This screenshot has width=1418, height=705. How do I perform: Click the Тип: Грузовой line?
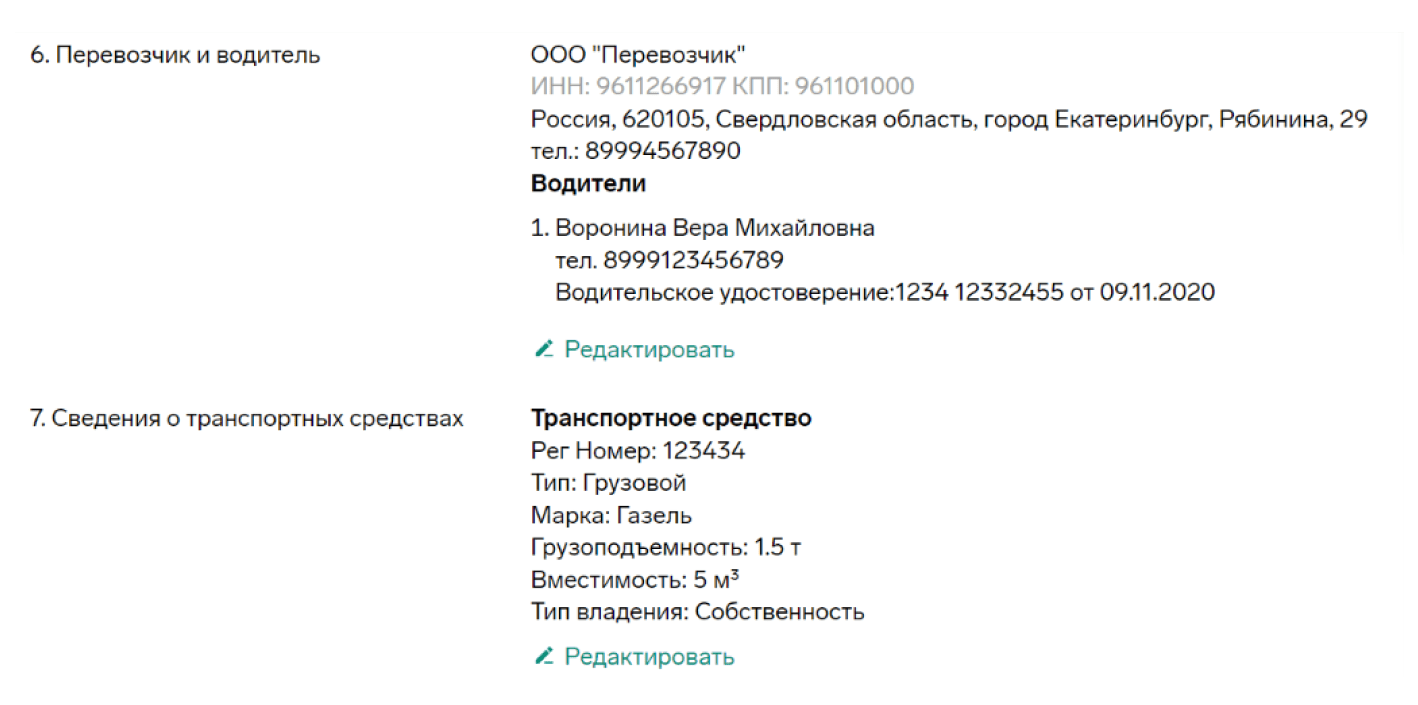pyautogui.click(x=609, y=483)
